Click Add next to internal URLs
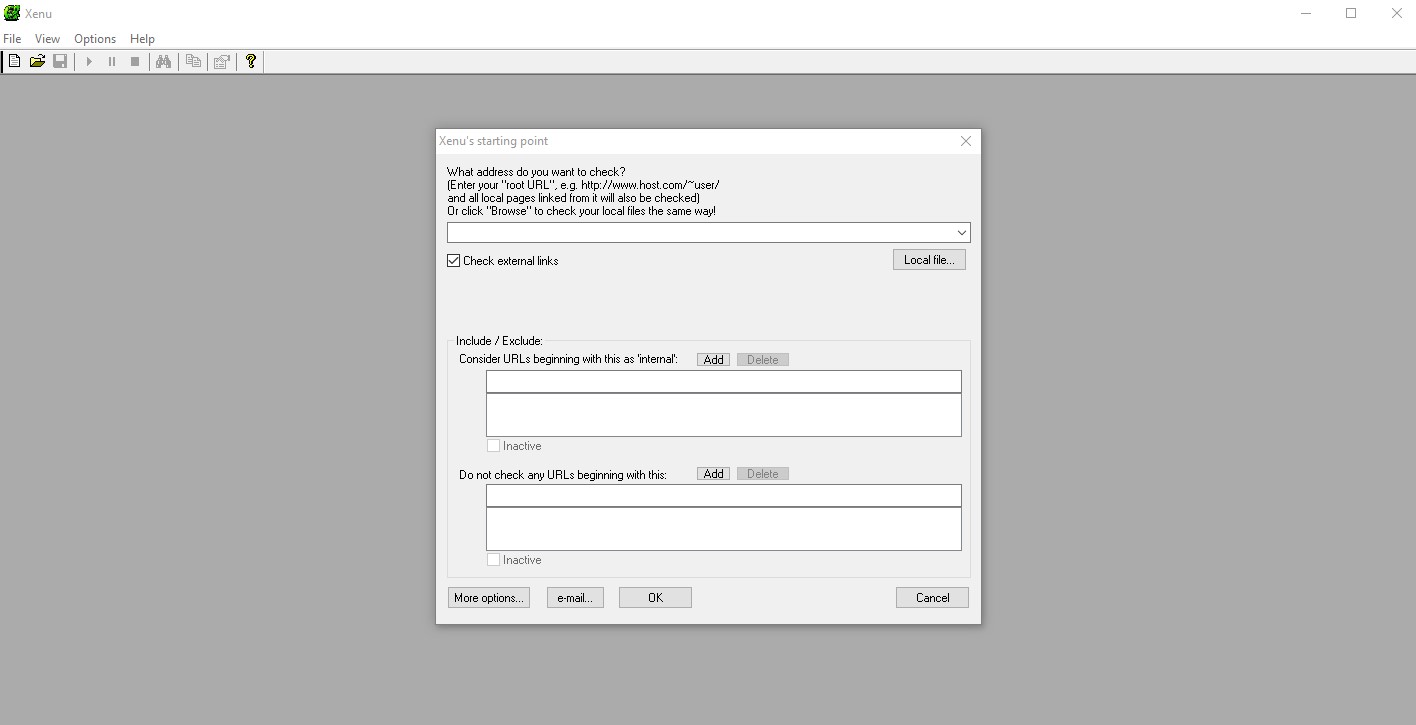The width and height of the screenshot is (1416, 725). pyautogui.click(x=713, y=359)
